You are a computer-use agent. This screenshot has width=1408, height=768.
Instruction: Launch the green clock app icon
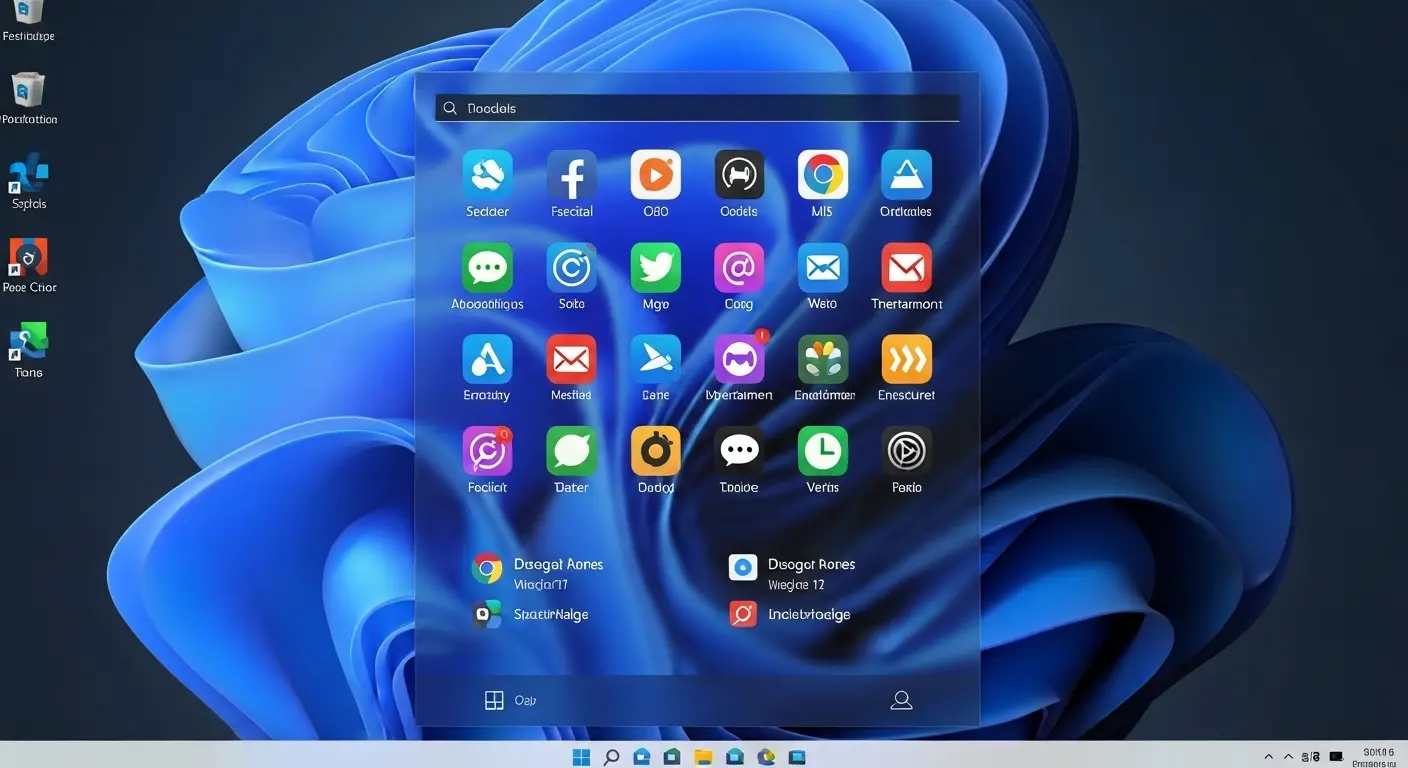pyautogui.click(x=823, y=451)
